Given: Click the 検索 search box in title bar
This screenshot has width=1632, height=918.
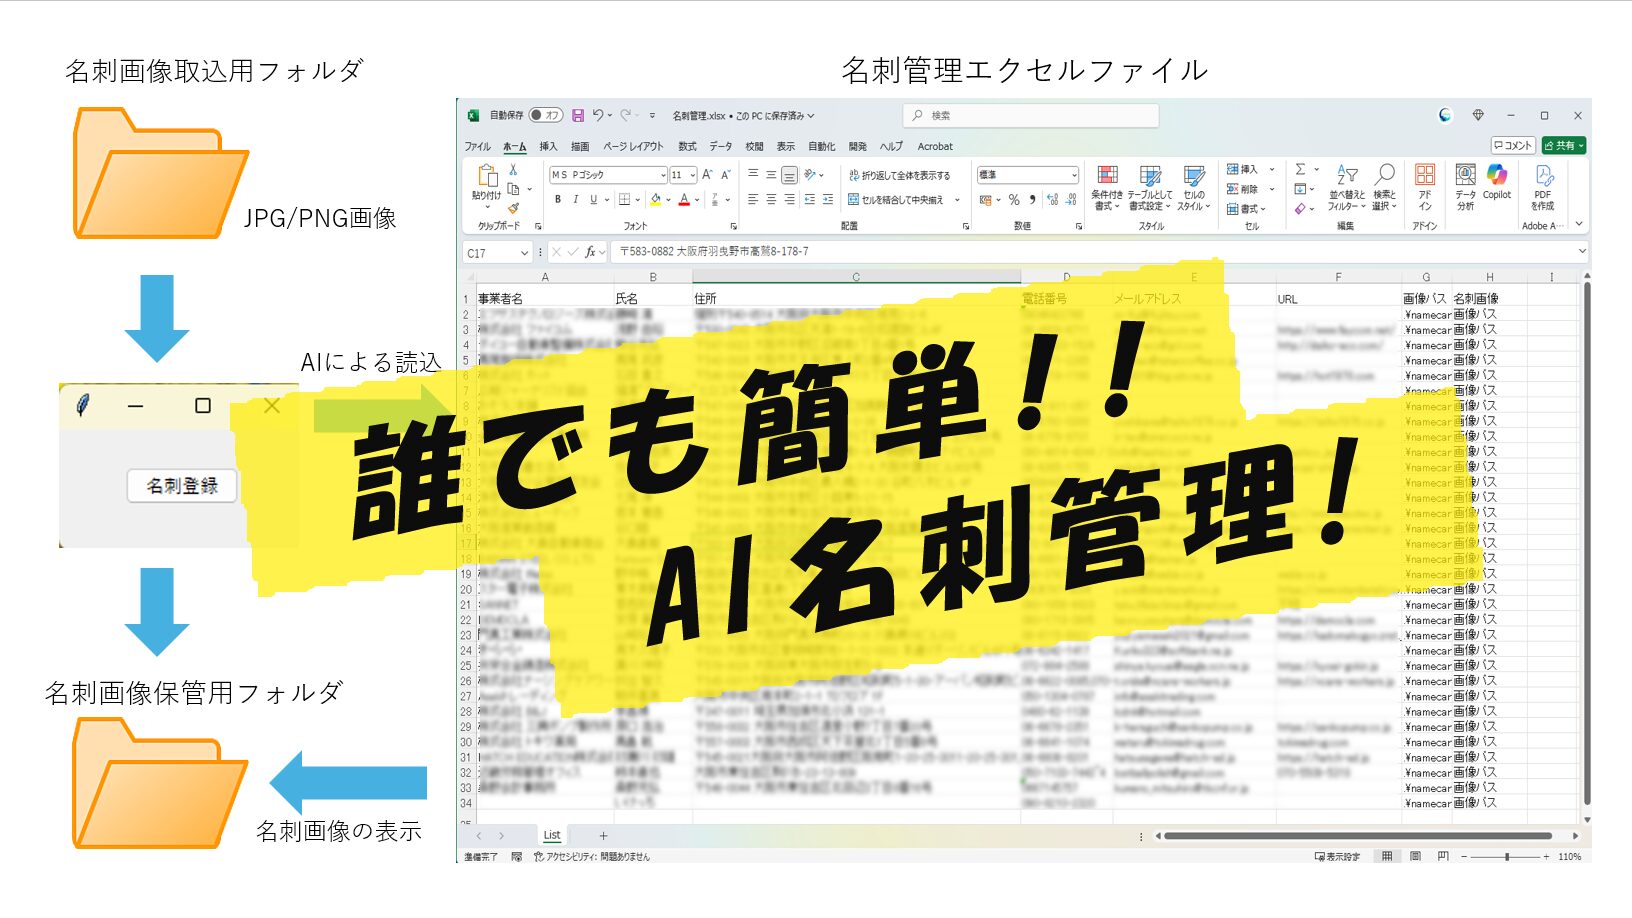Looking at the screenshot, I should coord(1031,116).
